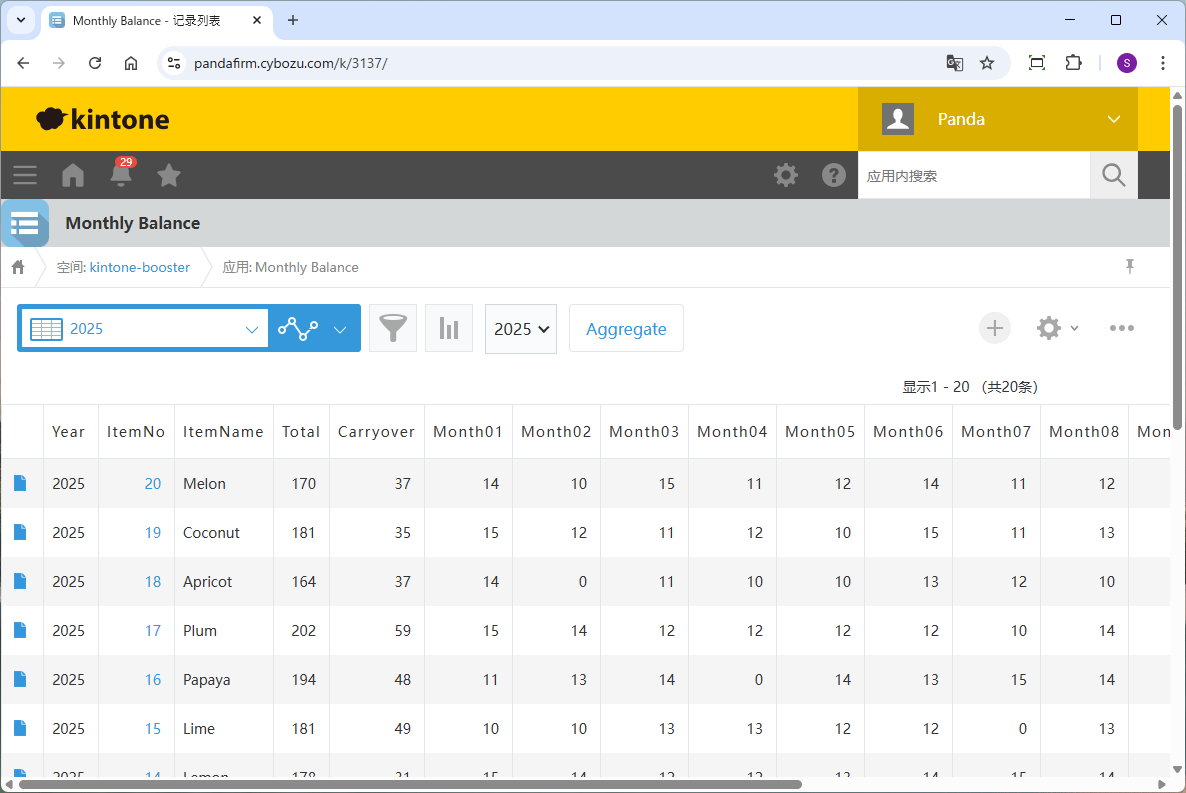Open the bar chart graph icon
This screenshot has width=1186, height=793.
pos(449,328)
